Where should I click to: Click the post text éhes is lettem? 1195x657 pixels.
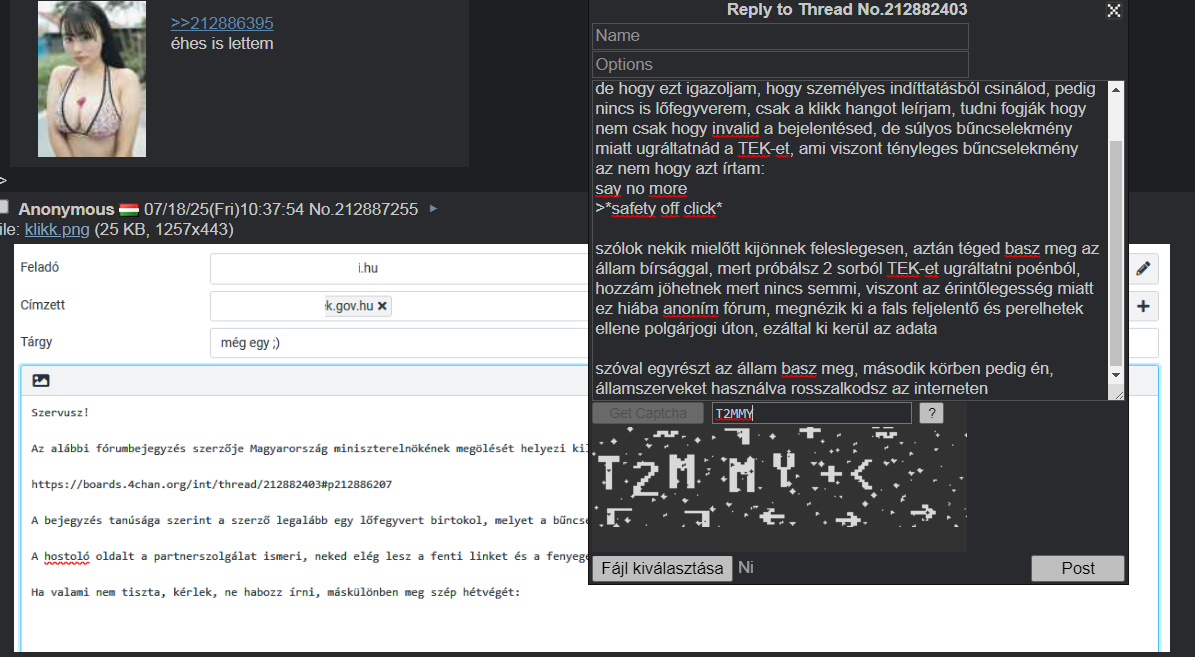tap(222, 43)
